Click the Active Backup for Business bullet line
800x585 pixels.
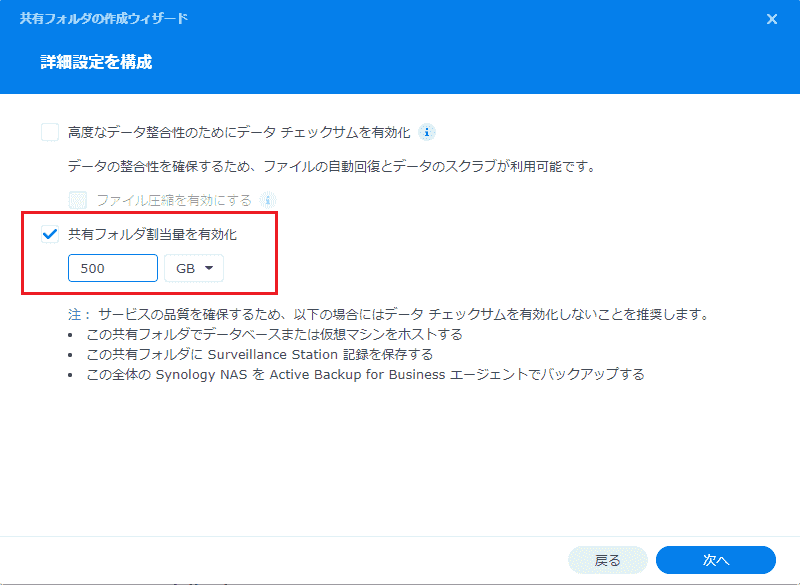point(365,375)
